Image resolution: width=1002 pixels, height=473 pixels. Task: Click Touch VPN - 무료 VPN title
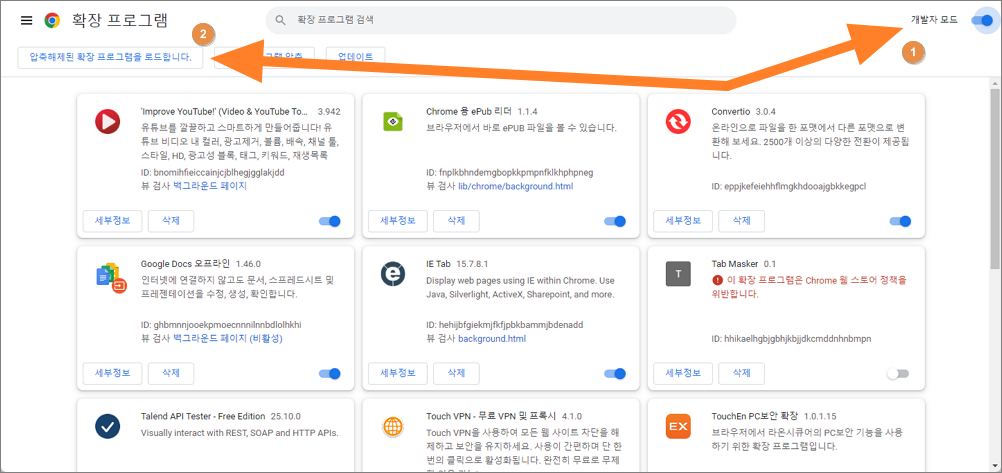tap(491, 415)
